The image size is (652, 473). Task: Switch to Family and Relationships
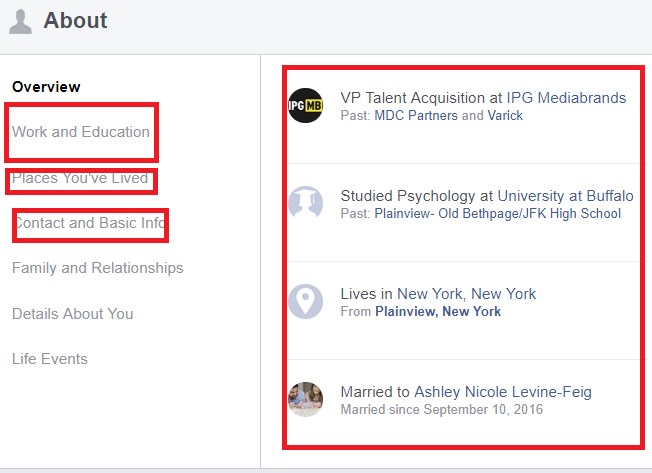point(97,268)
